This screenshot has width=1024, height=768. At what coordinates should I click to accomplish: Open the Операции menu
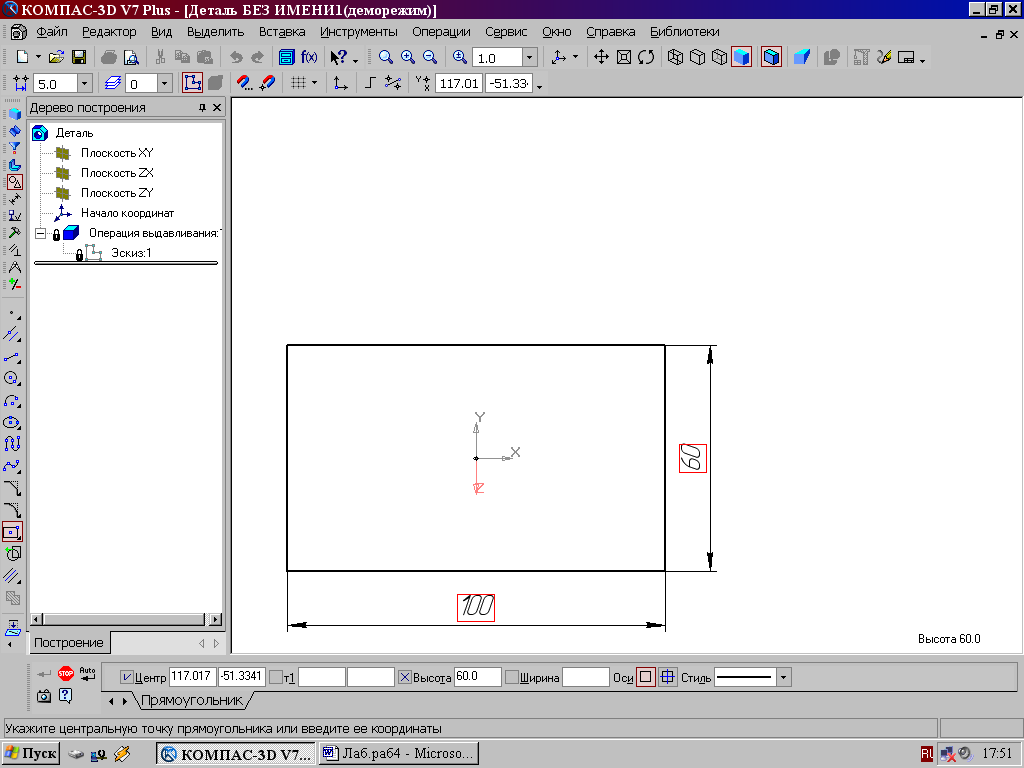[440, 32]
